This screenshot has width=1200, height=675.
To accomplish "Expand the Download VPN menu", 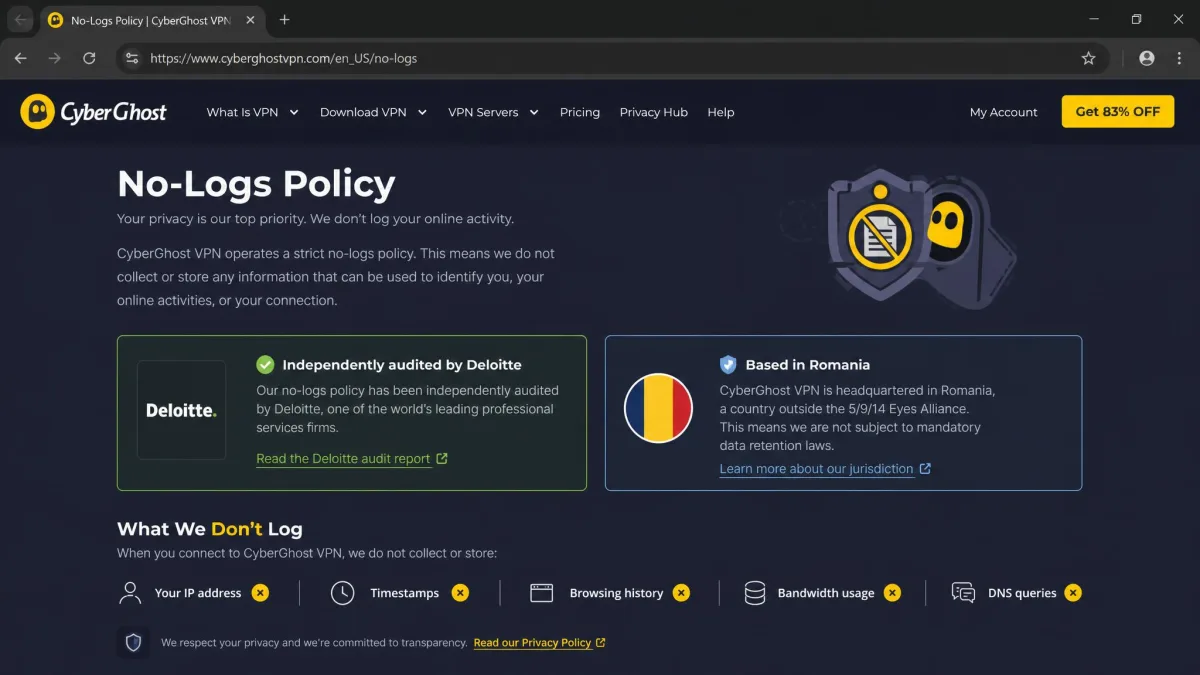I will click(x=374, y=112).
